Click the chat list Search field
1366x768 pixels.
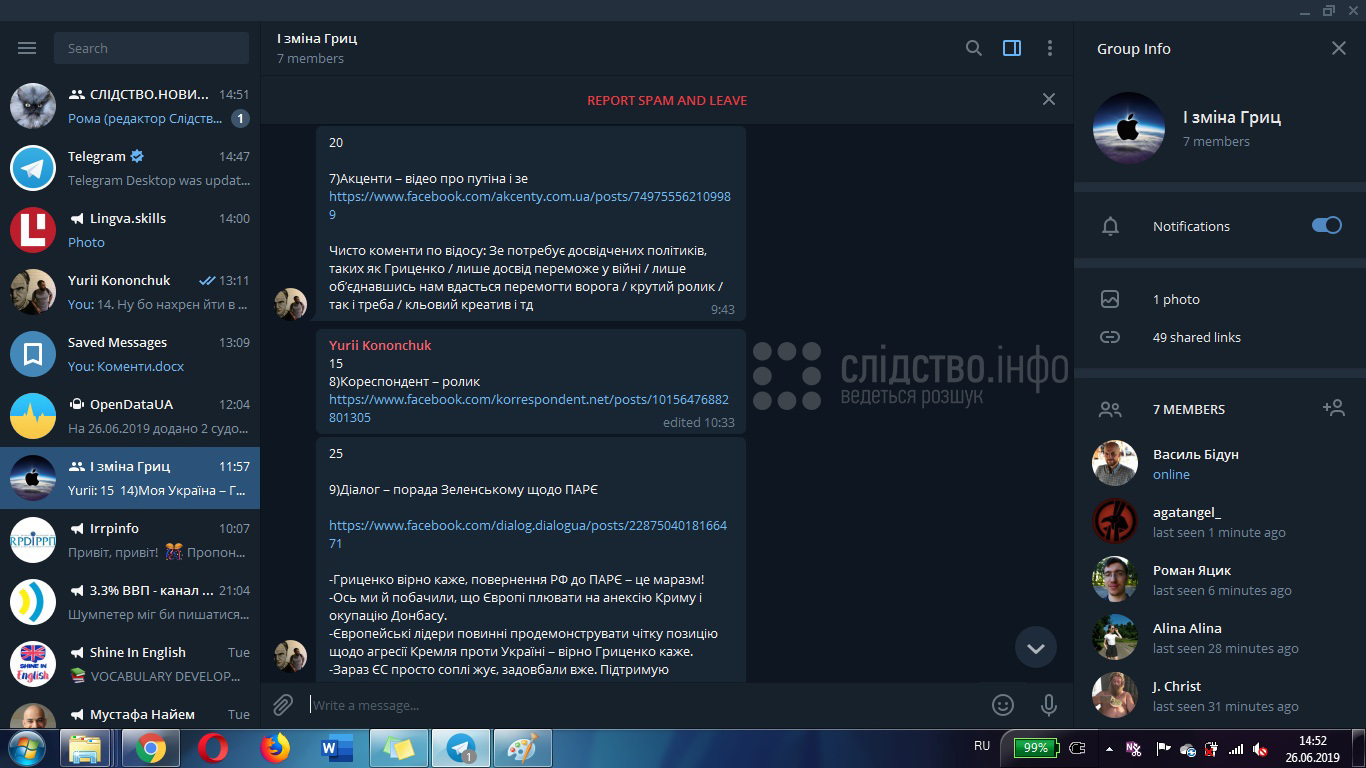152,48
